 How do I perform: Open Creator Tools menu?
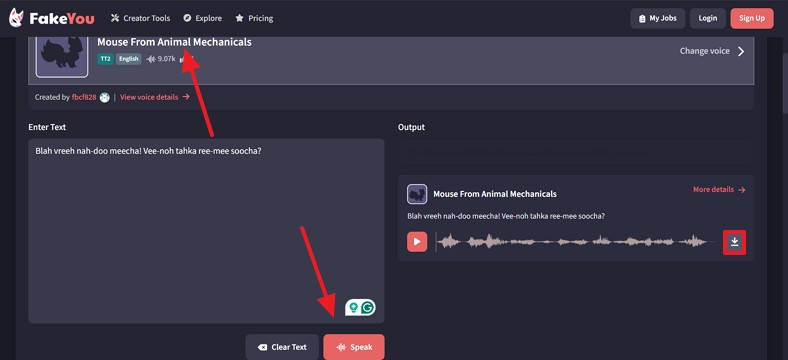tap(140, 18)
